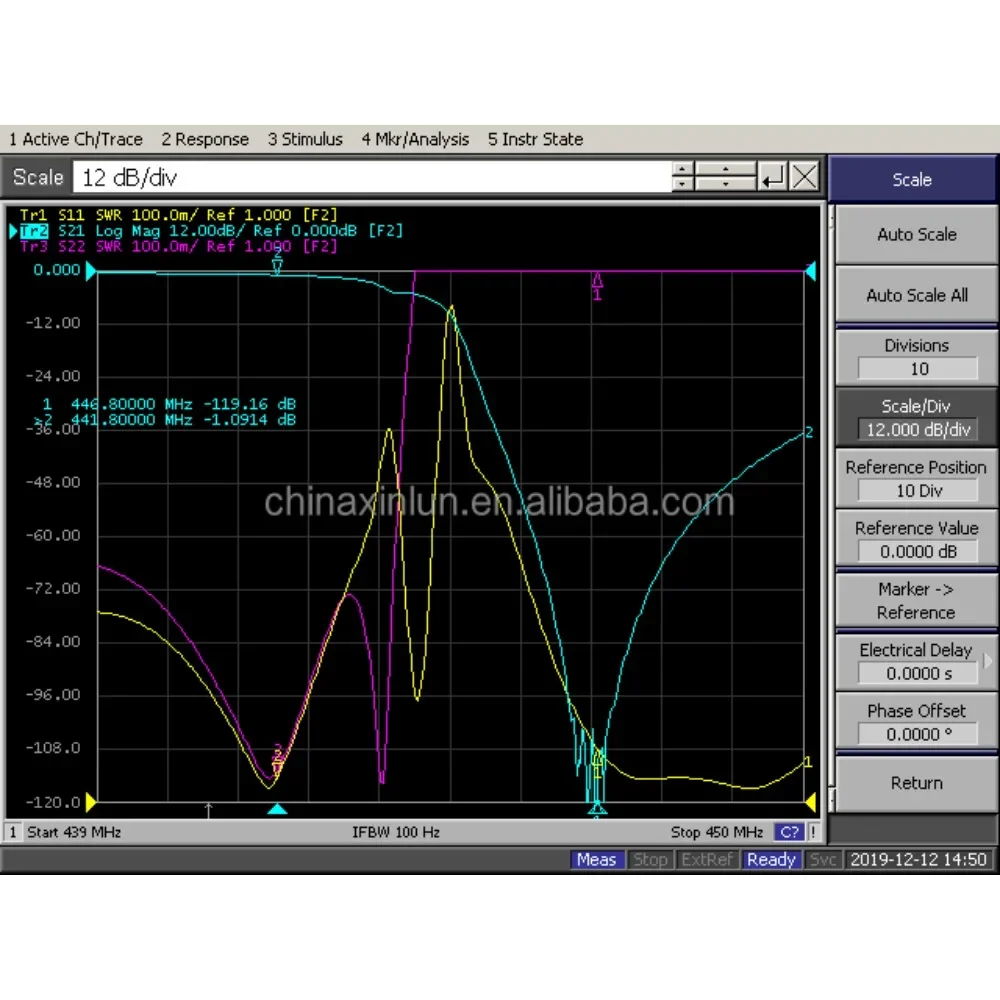This screenshot has width=1000, height=1000.
Task: Click the Scale label beside entry field
Action: (x=38, y=177)
